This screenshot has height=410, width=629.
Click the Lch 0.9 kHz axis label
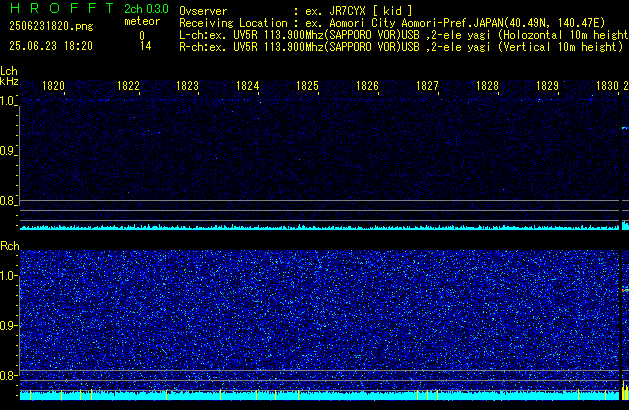point(8,151)
